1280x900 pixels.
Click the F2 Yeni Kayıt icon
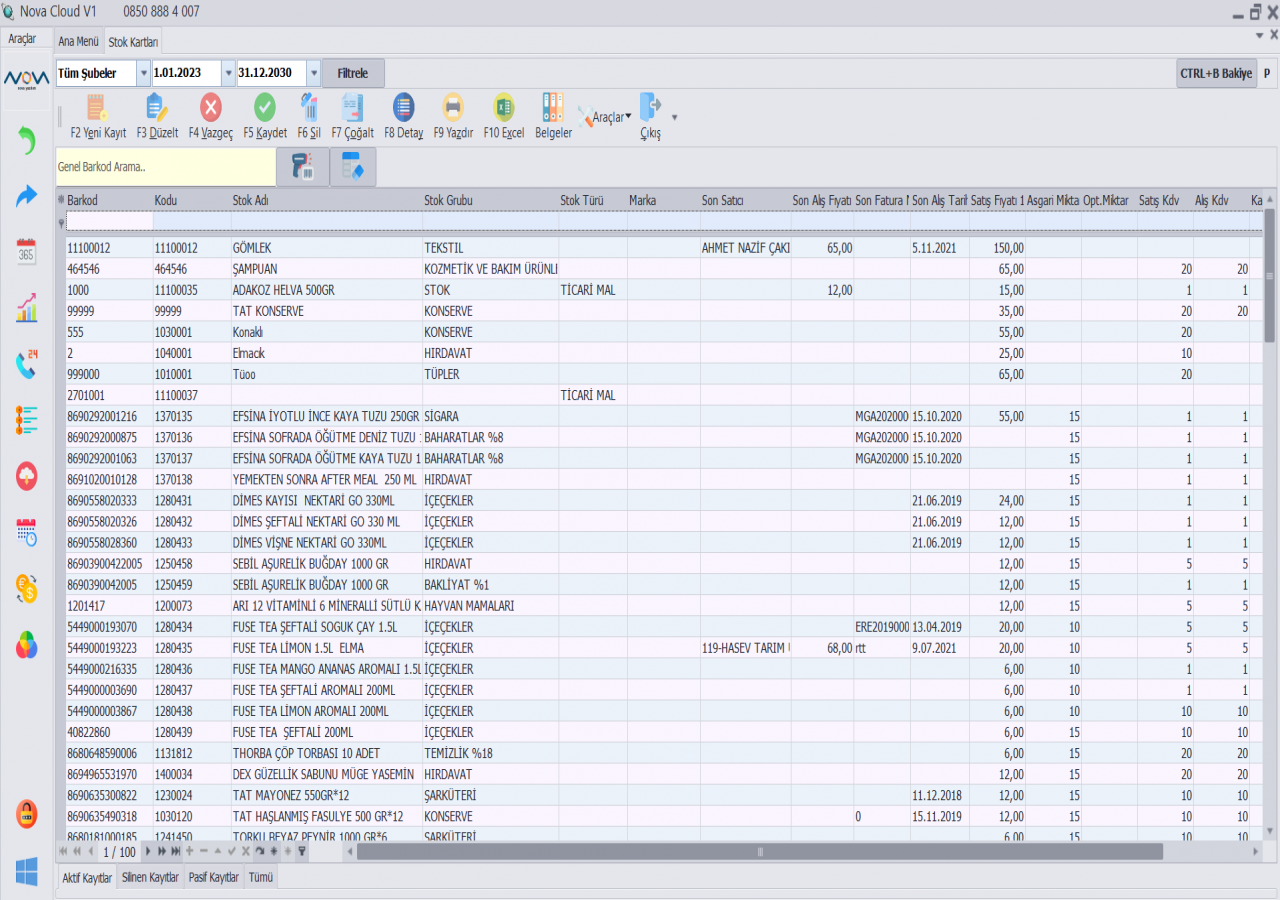[97, 107]
